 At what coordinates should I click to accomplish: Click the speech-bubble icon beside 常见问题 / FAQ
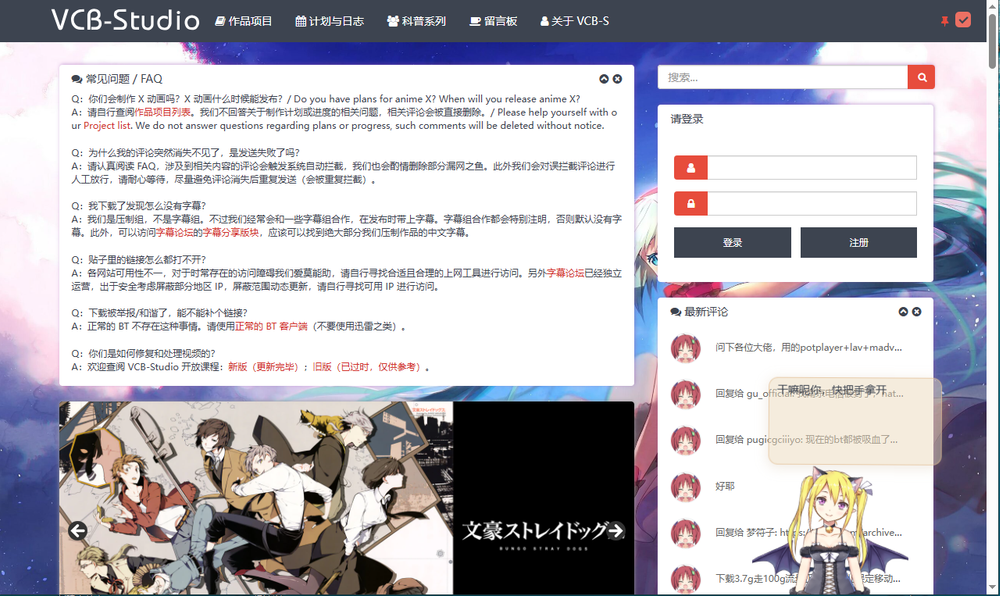(79, 78)
